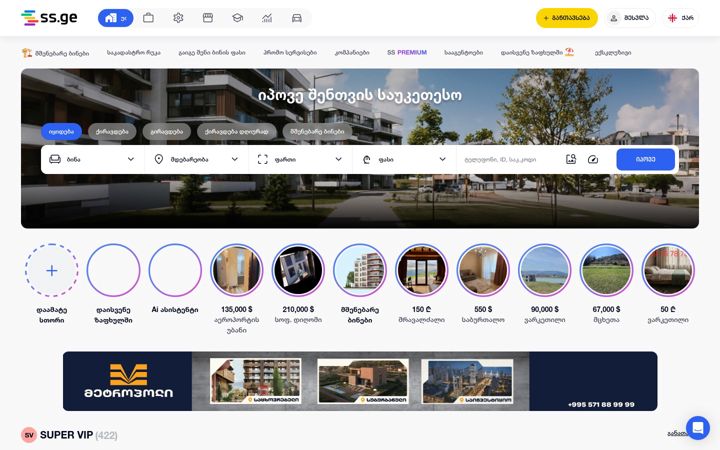Expand the ბინა property type dropdown
The image size is (720, 450).
93,159
